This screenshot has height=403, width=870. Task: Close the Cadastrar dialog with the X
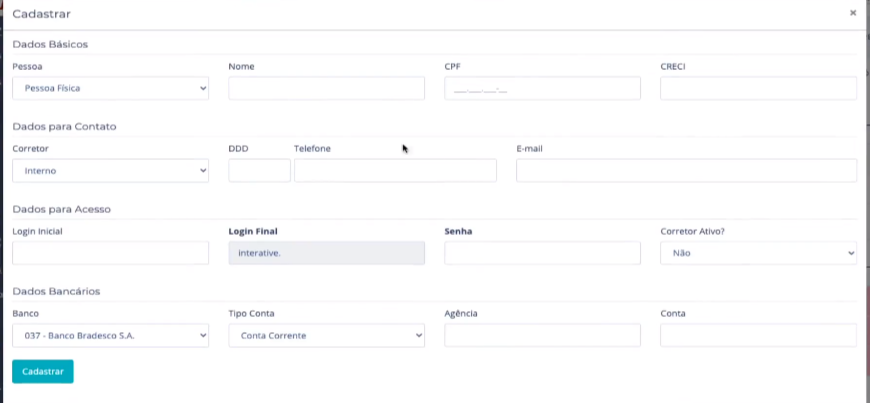click(x=853, y=13)
